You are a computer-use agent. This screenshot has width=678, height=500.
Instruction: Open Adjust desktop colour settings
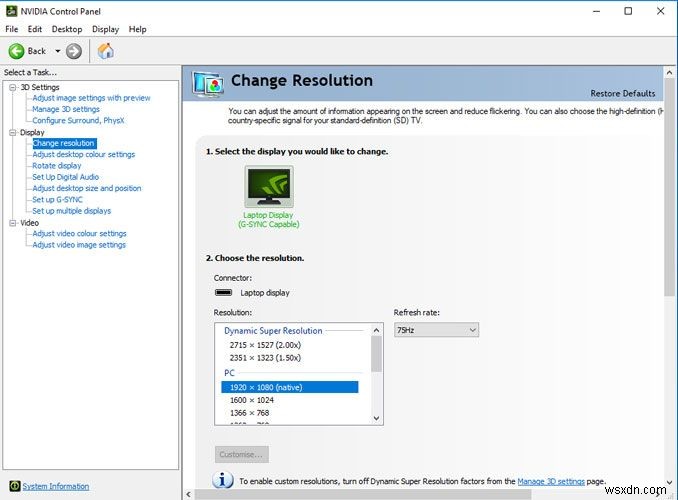click(83, 154)
